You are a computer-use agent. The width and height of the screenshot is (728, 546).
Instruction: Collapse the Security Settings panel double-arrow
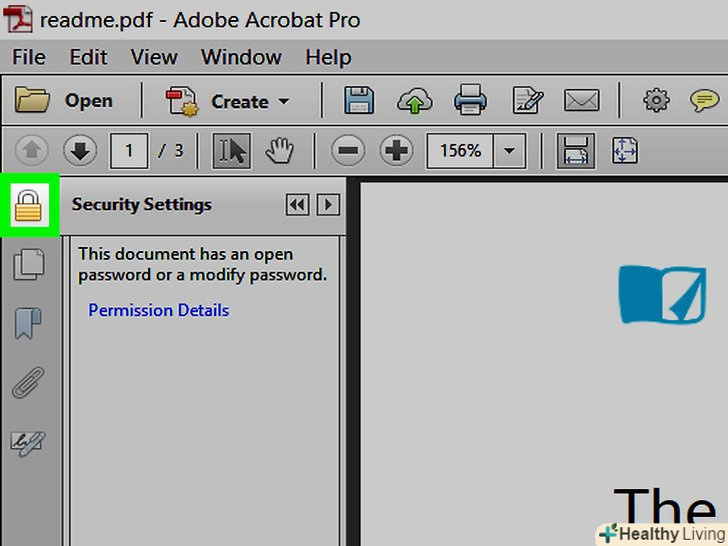pyautogui.click(x=297, y=204)
